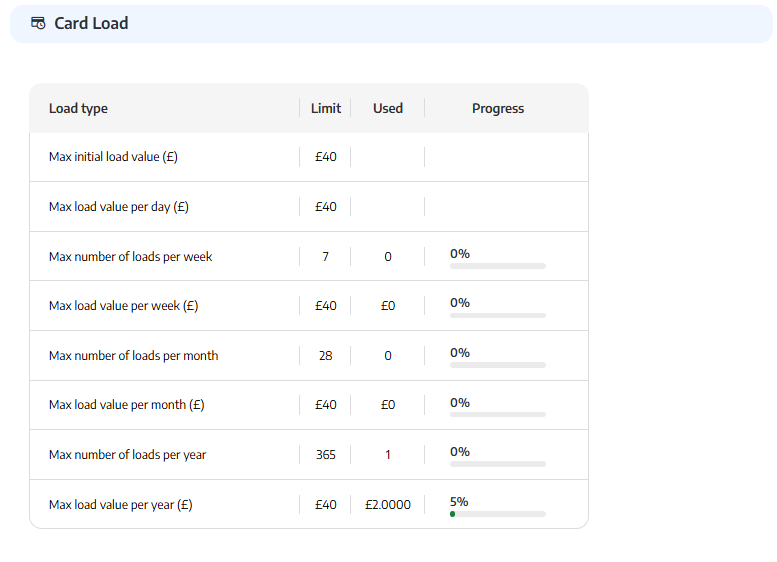Screen dimensions: 777x562
Task: Click the Limit column header
Action: (x=326, y=108)
